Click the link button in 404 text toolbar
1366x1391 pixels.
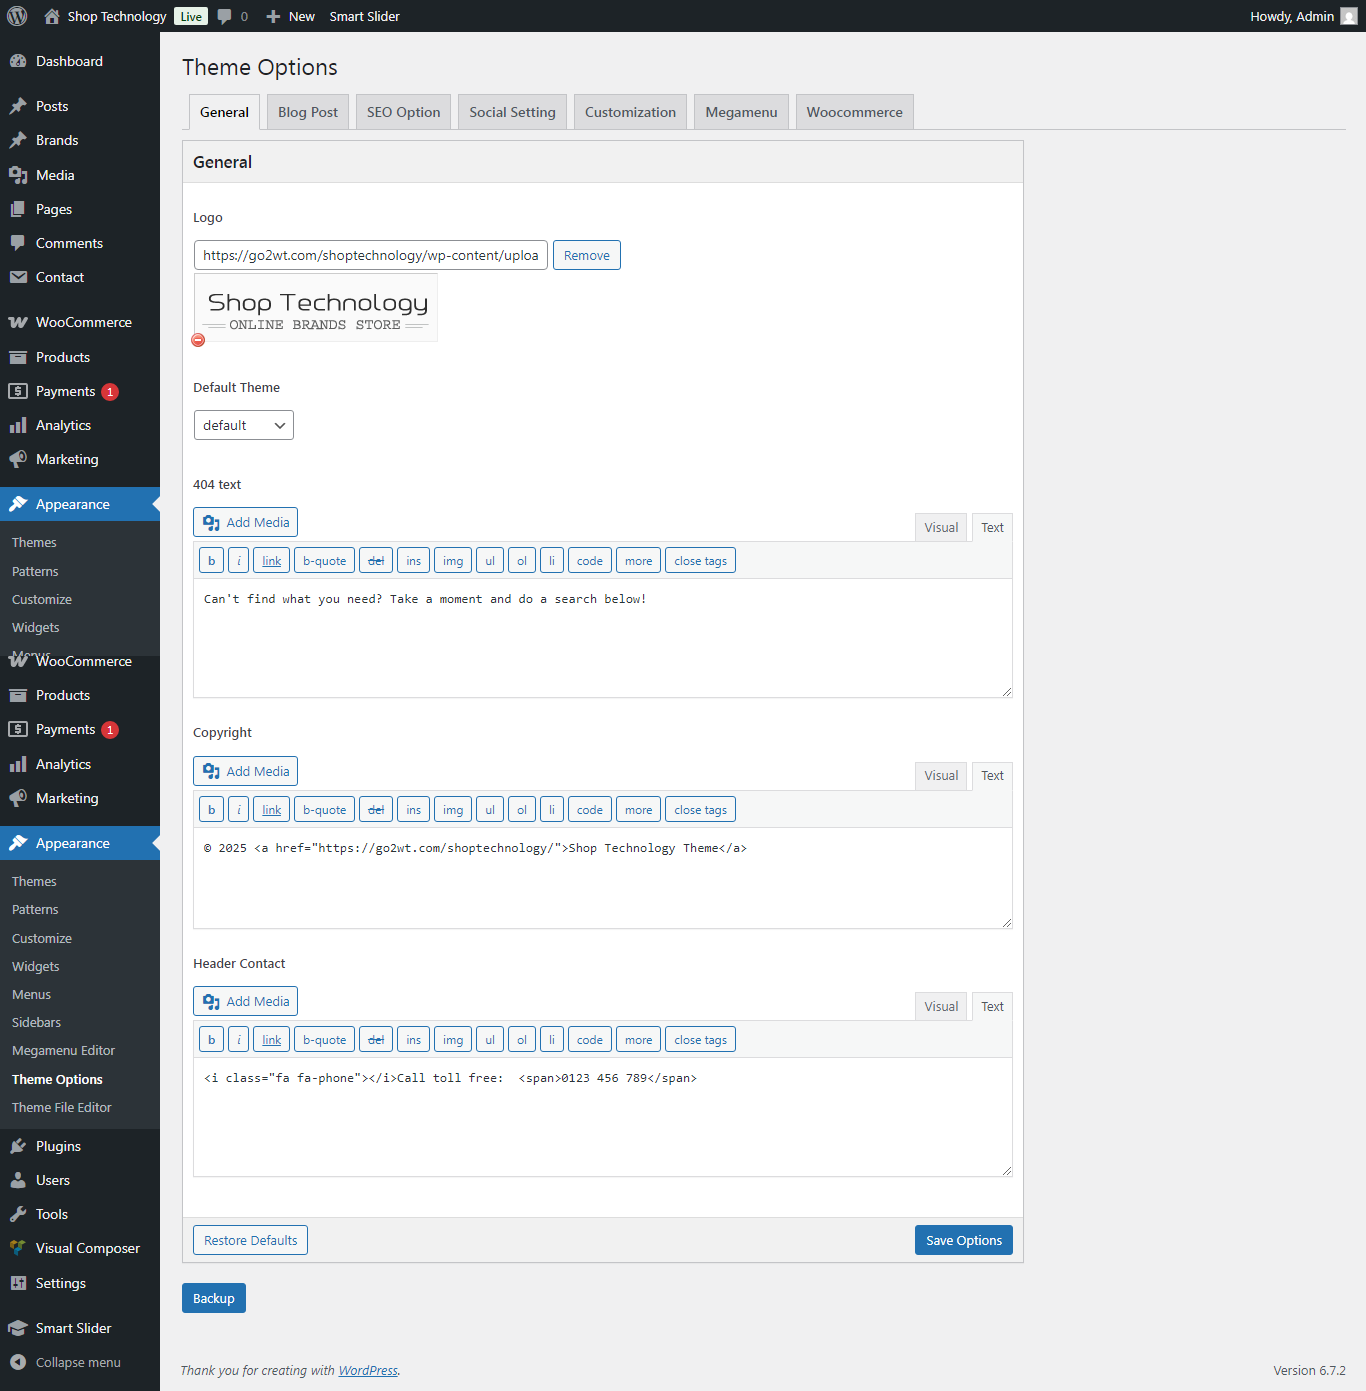(x=272, y=561)
